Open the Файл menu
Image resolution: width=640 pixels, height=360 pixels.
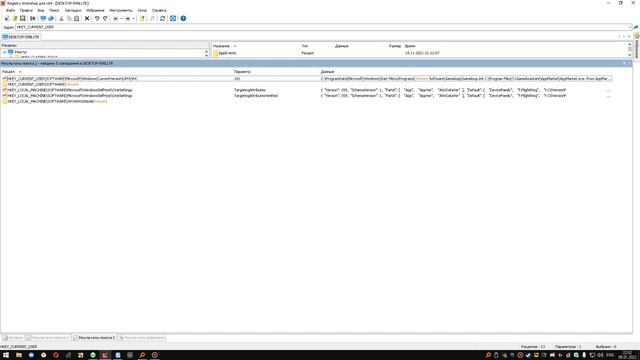point(11,10)
